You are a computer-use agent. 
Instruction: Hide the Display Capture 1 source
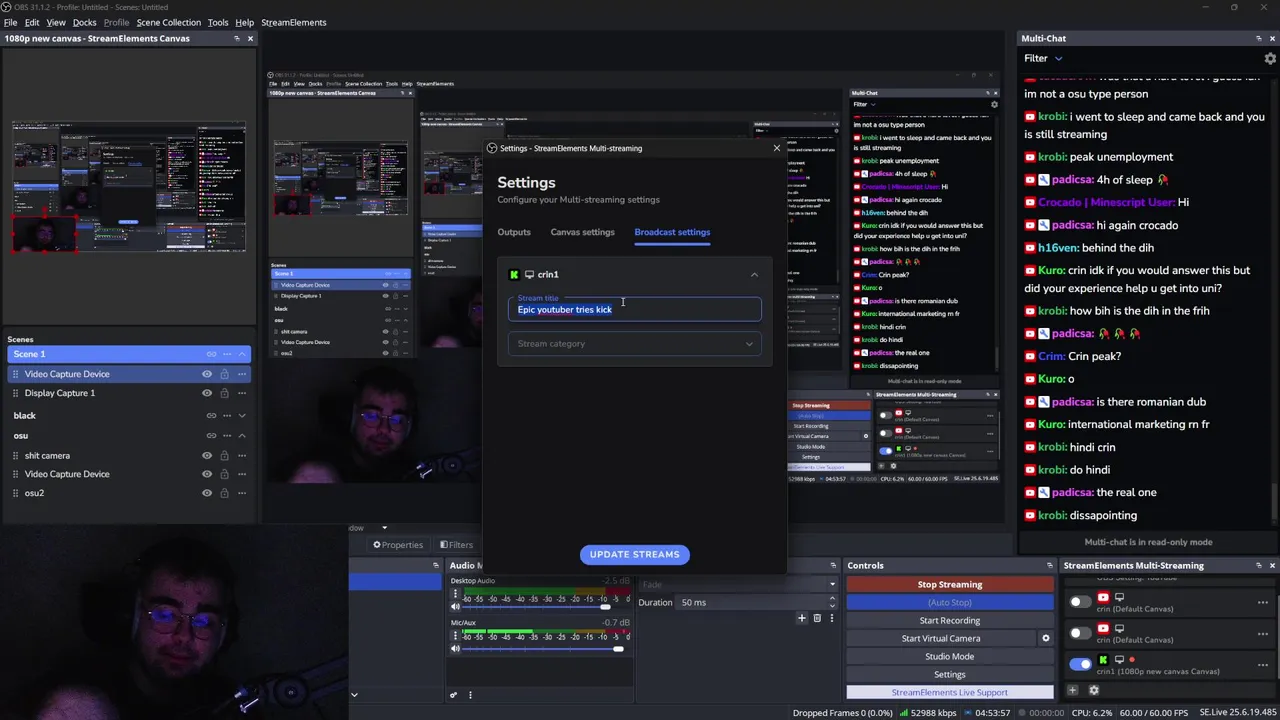point(207,393)
